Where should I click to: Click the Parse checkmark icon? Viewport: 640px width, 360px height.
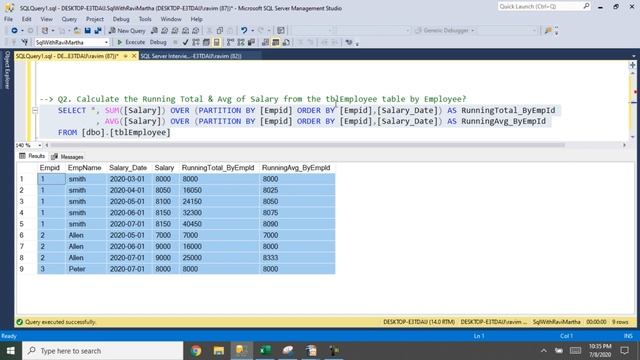pyautogui.click(x=185, y=42)
